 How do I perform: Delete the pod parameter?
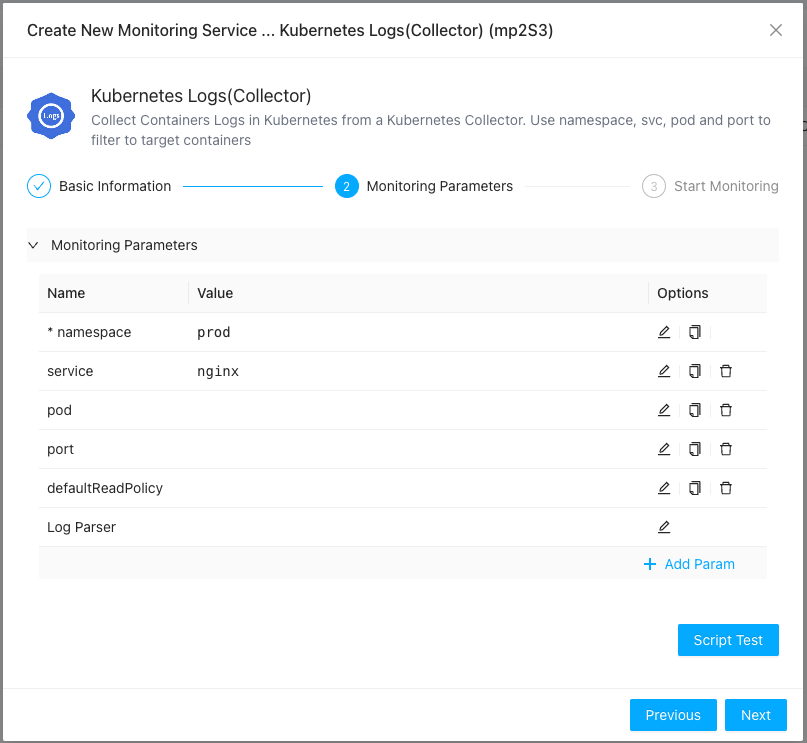tap(726, 410)
